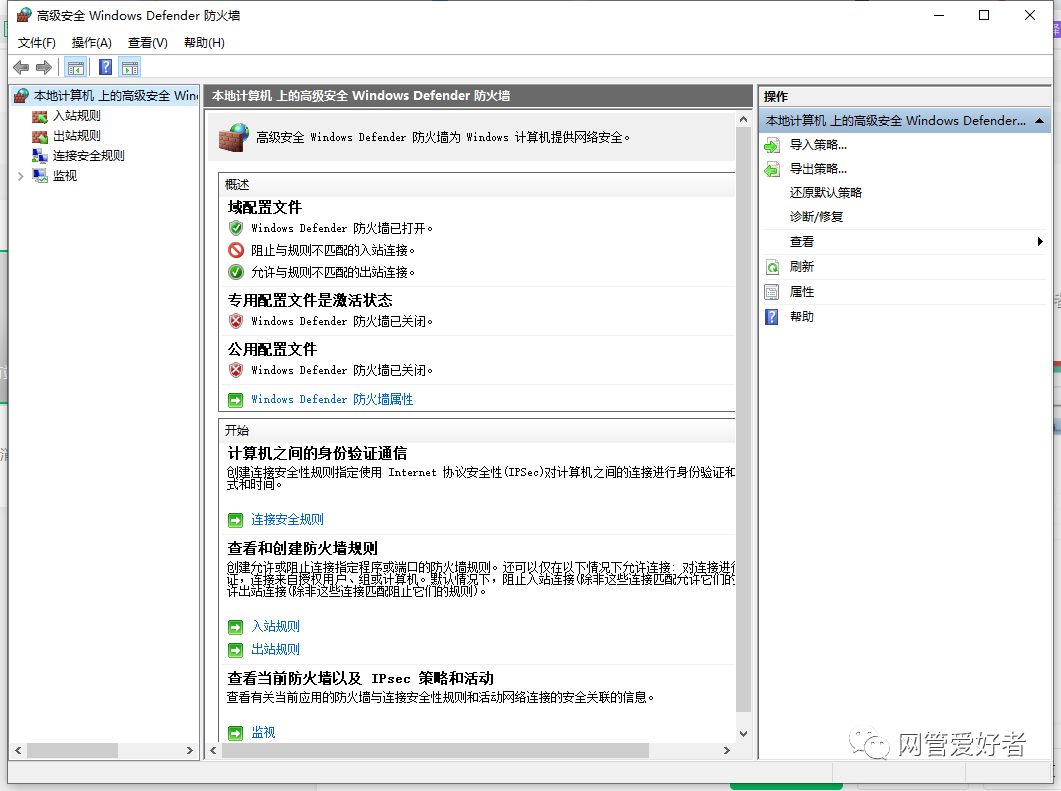Viewport: 1061px width, 791px height.
Task: Toggle the show/hide console tree toolbar icon
Action: pos(76,68)
